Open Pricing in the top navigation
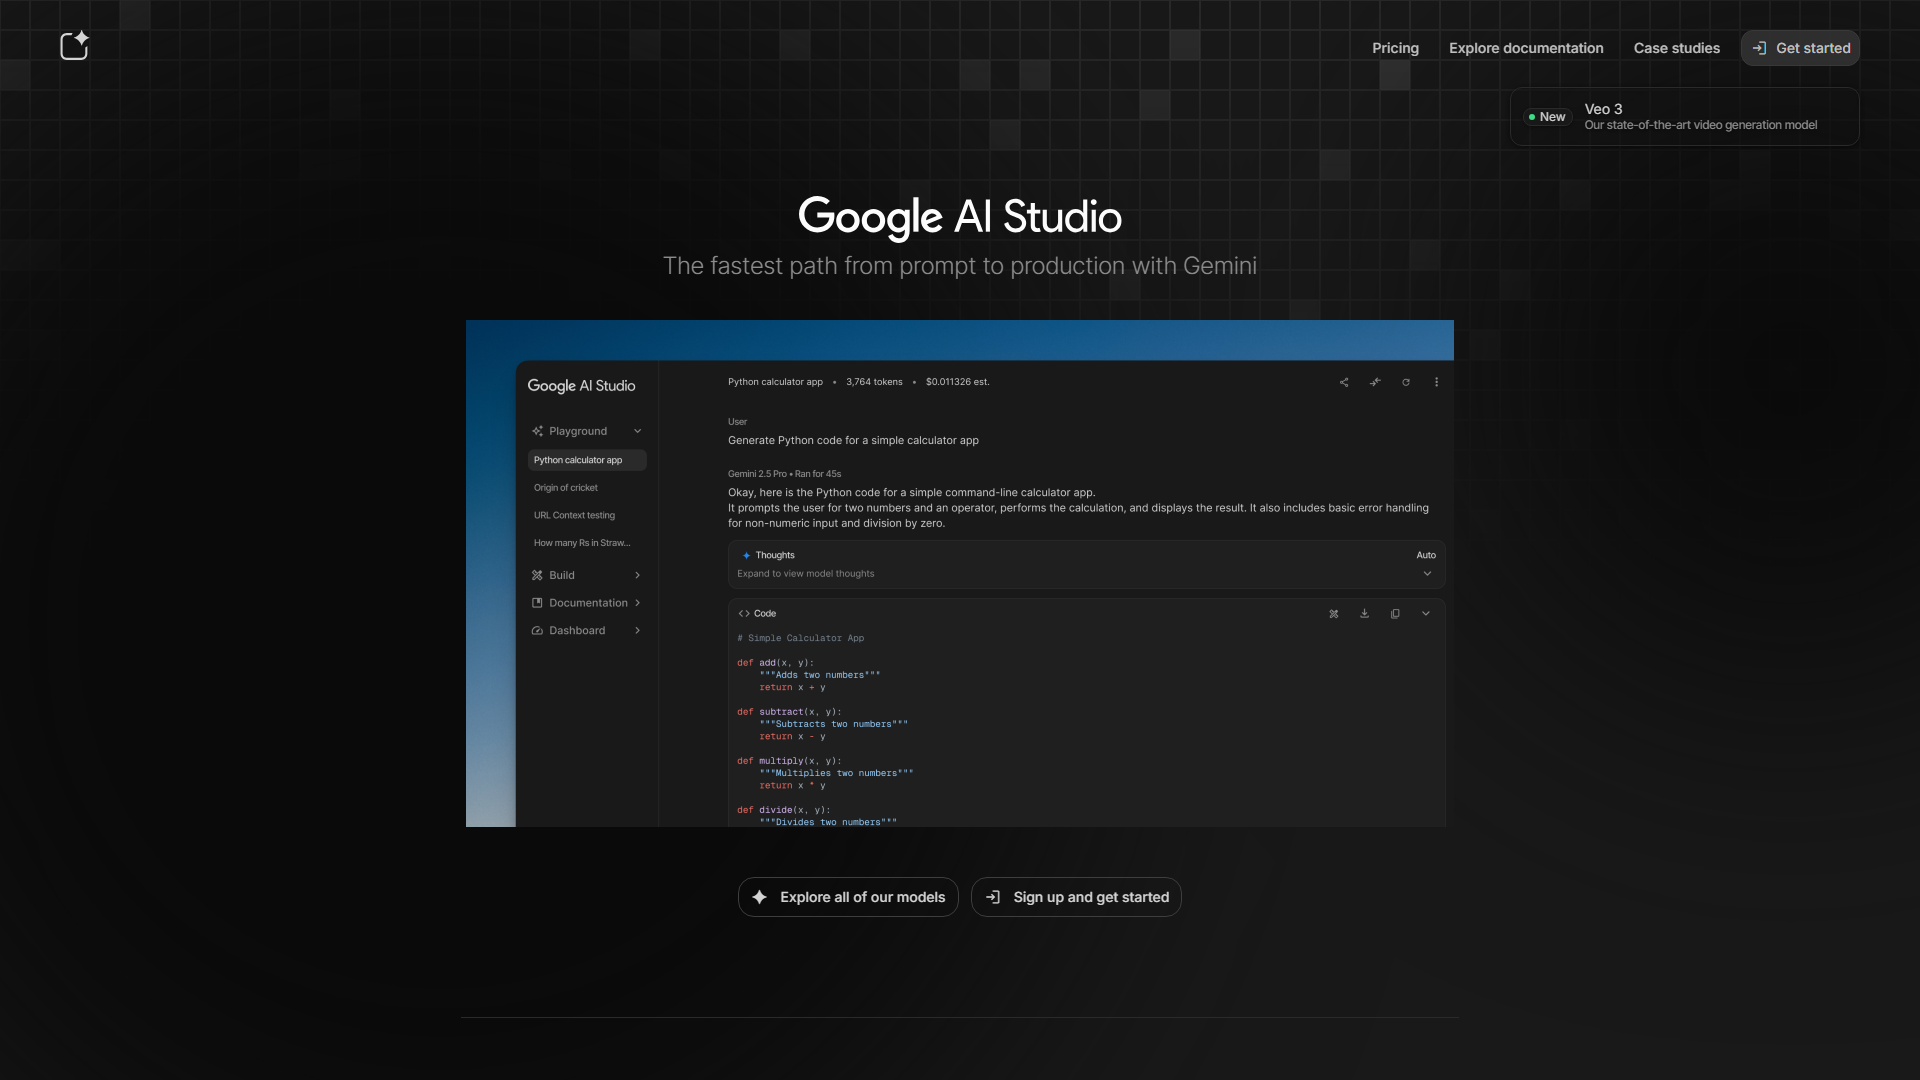 pos(1395,48)
